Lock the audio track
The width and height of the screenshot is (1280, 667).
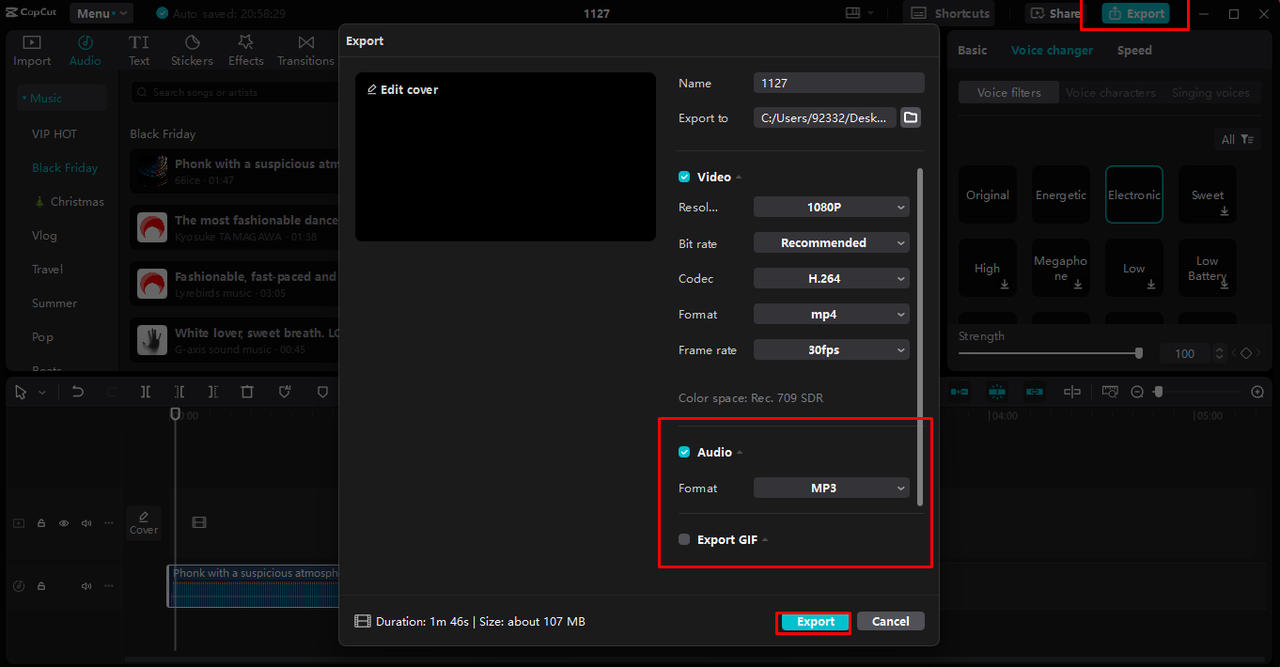41,586
